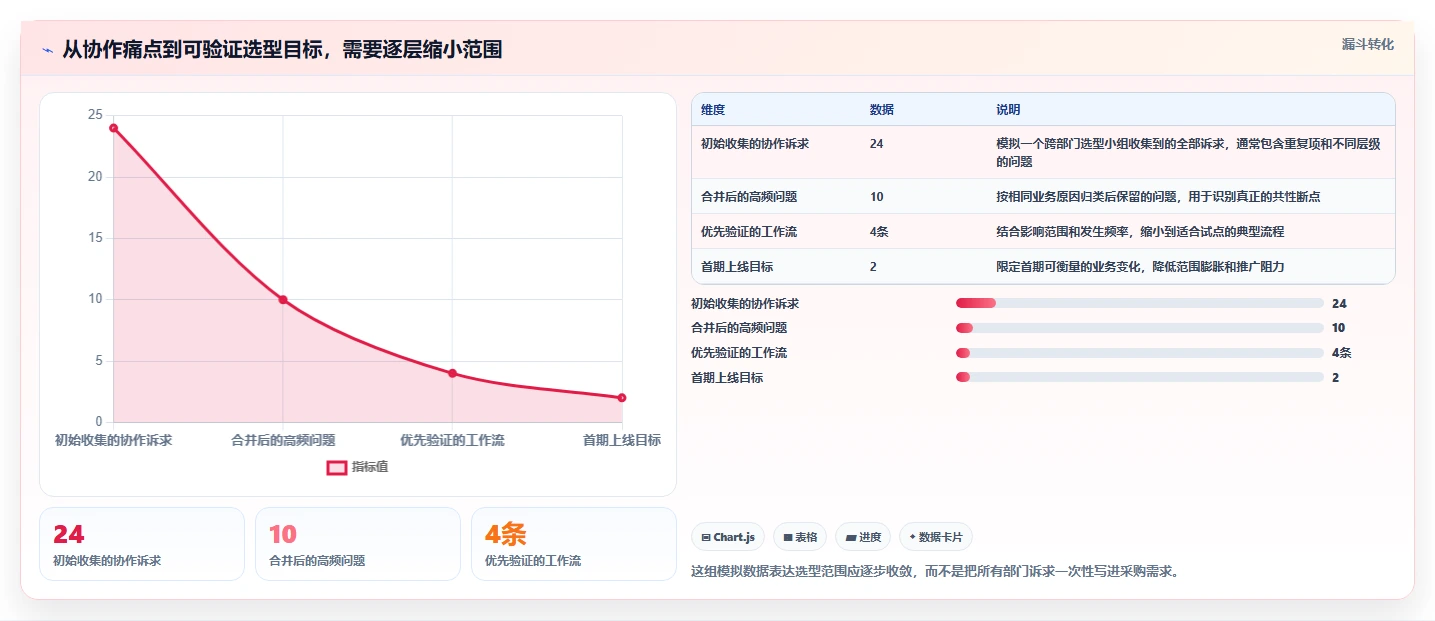Toggle the 指标值 legend swatch
The height and width of the screenshot is (621, 1435).
[x=337, y=467]
